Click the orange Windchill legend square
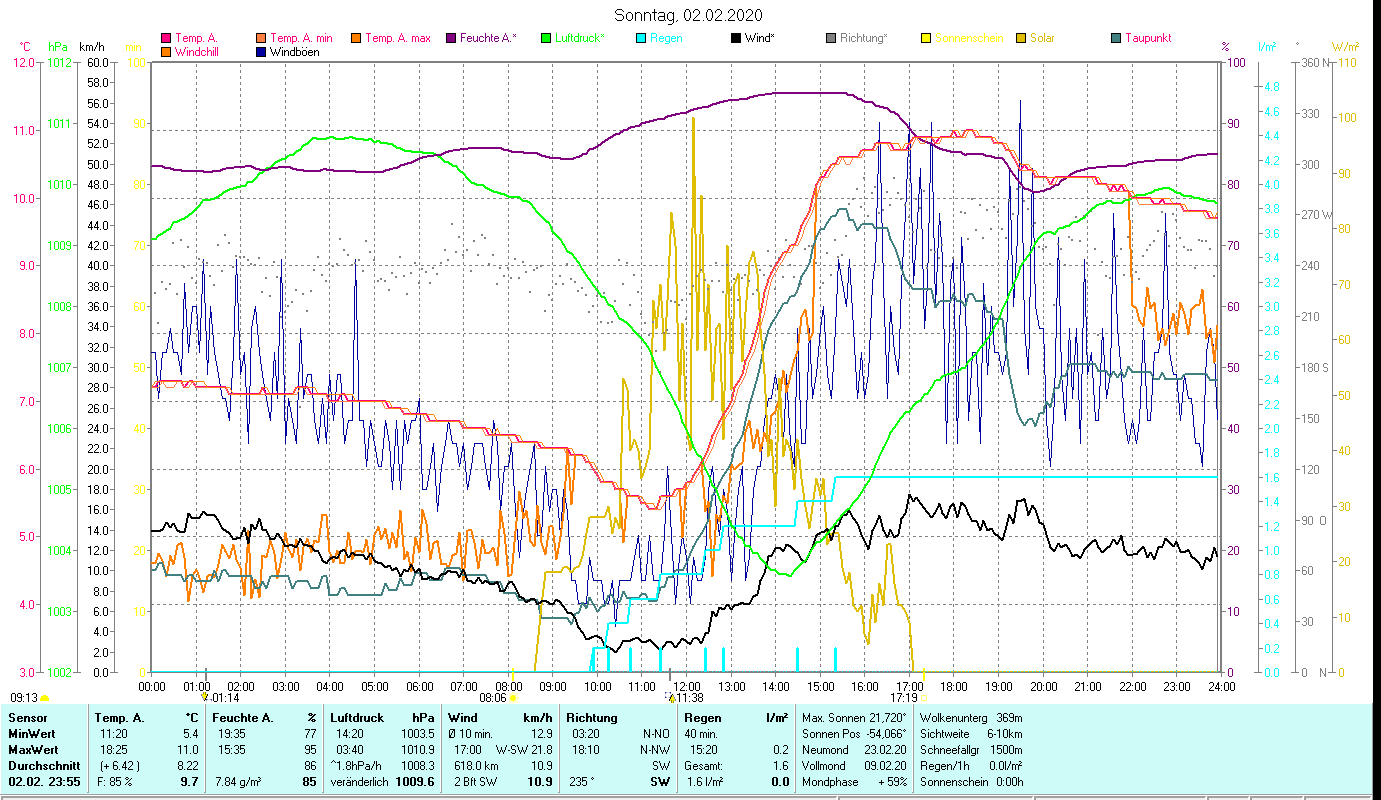The height and width of the screenshot is (800, 1381). (x=166, y=52)
